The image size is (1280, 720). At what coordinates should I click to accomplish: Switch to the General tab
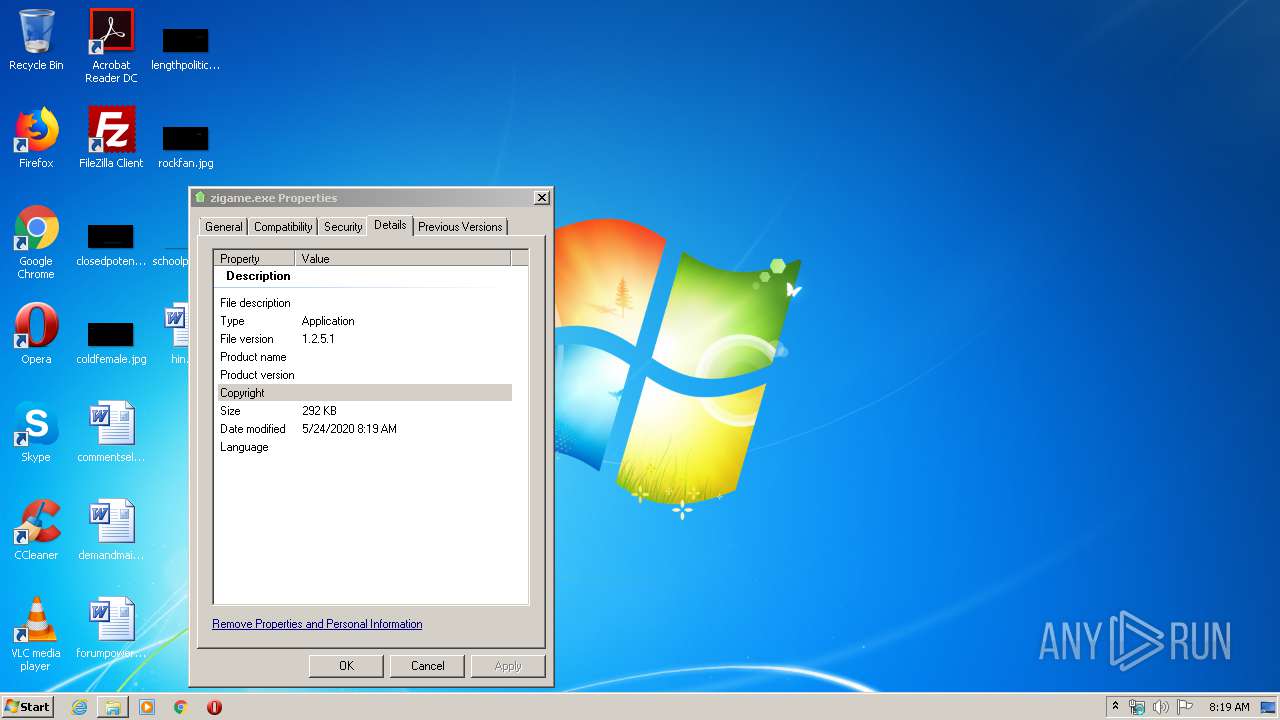coord(223,227)
